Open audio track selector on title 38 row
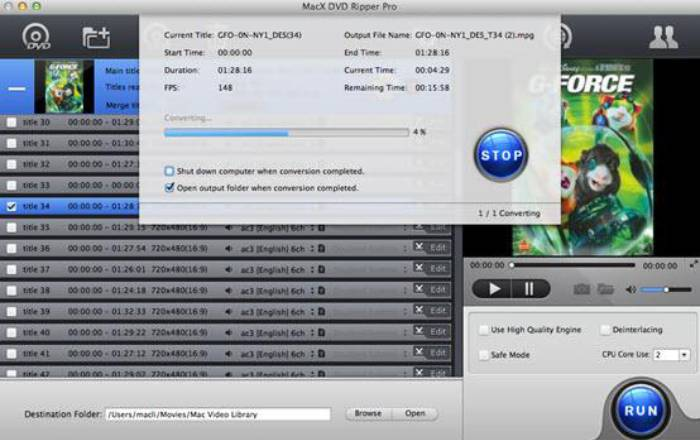 point(312,291)
